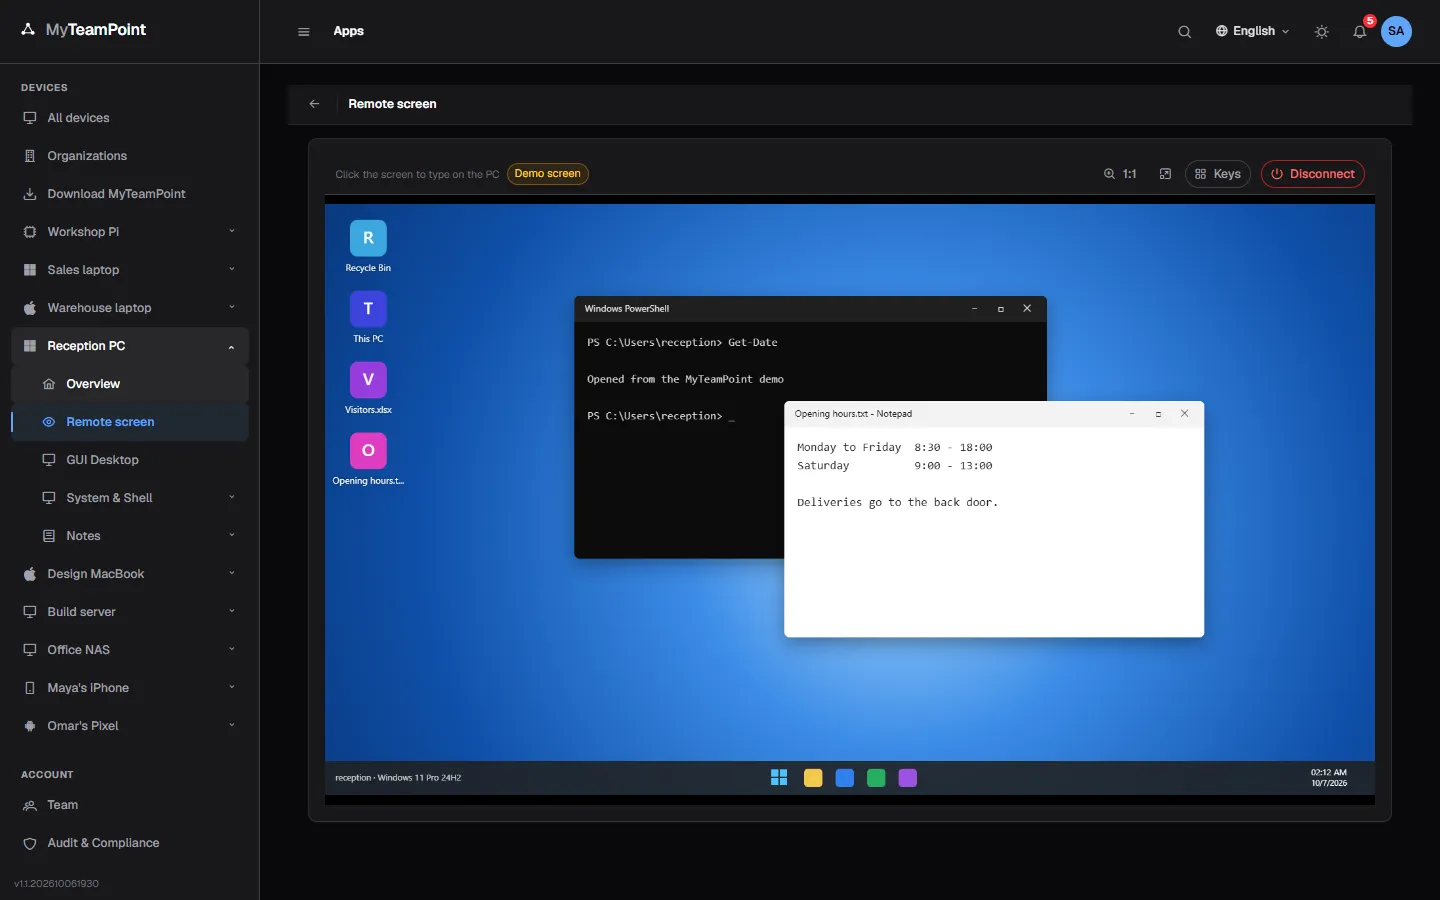Image resolution: width=1440 pixels, height=900 pixels.
Task: Expand the Notes section
Action: [x=130, y=536]
